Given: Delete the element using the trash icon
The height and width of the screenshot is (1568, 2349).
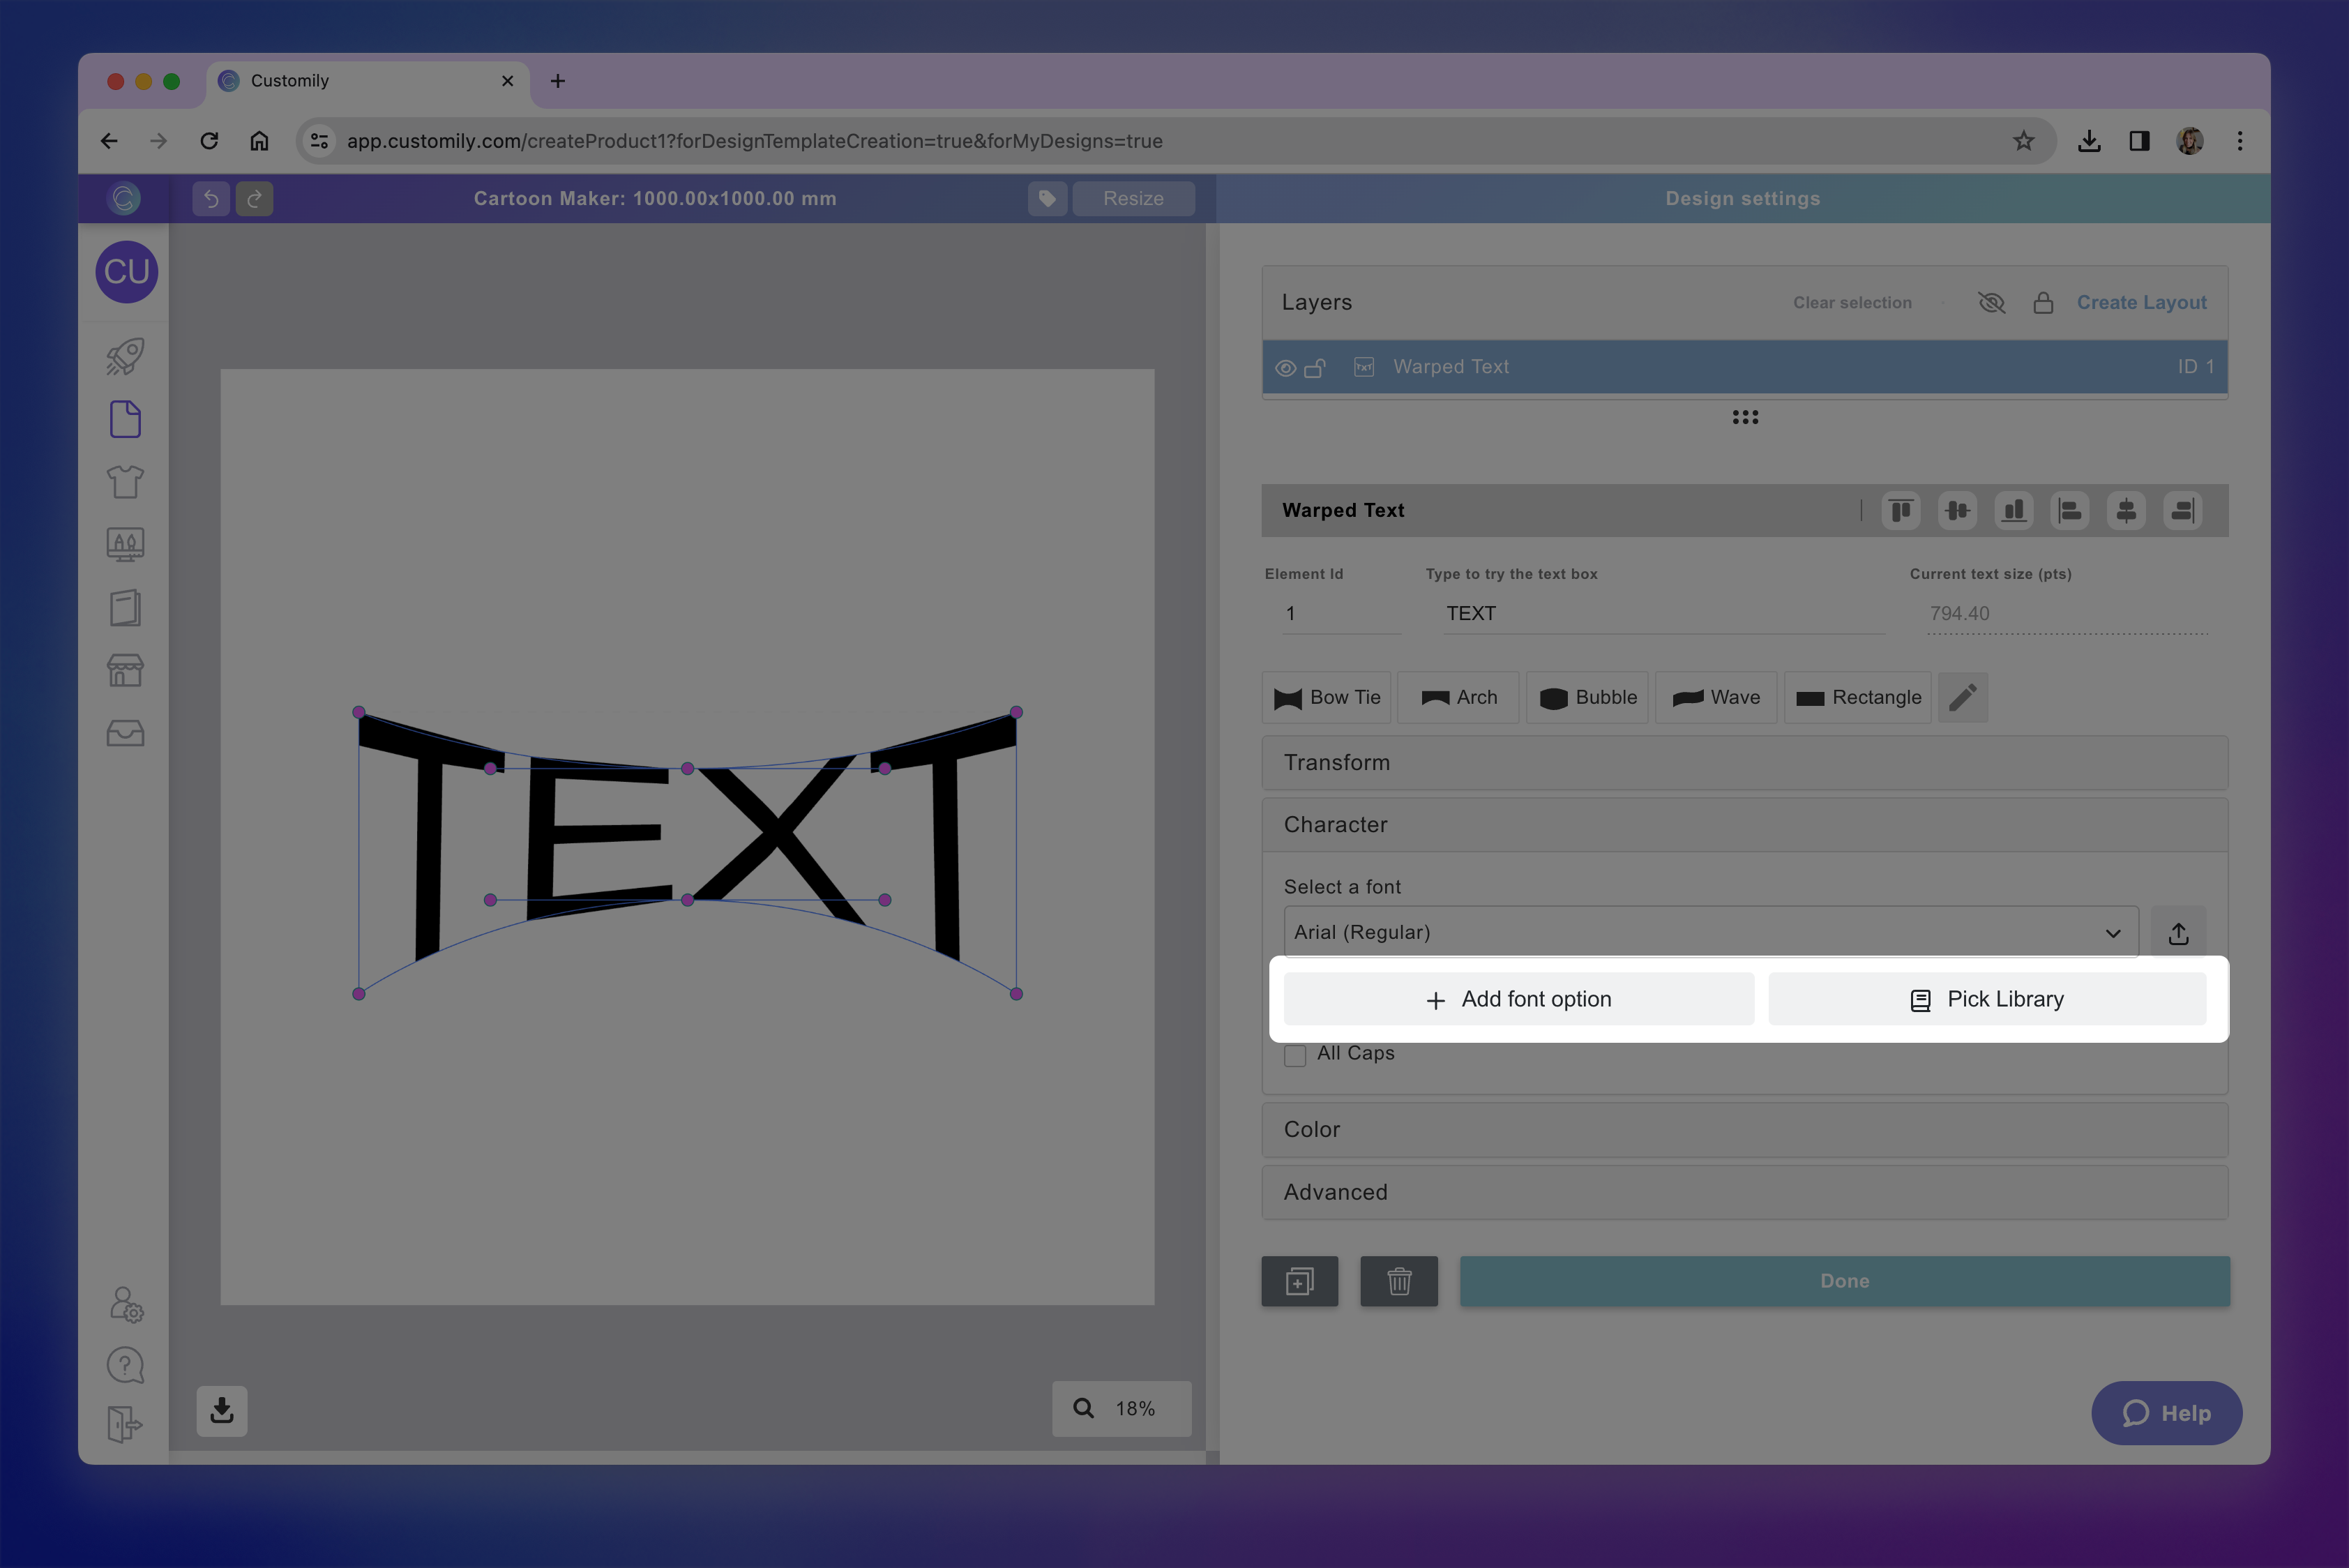Looking at the screenshot, I should point(1399,1281).
